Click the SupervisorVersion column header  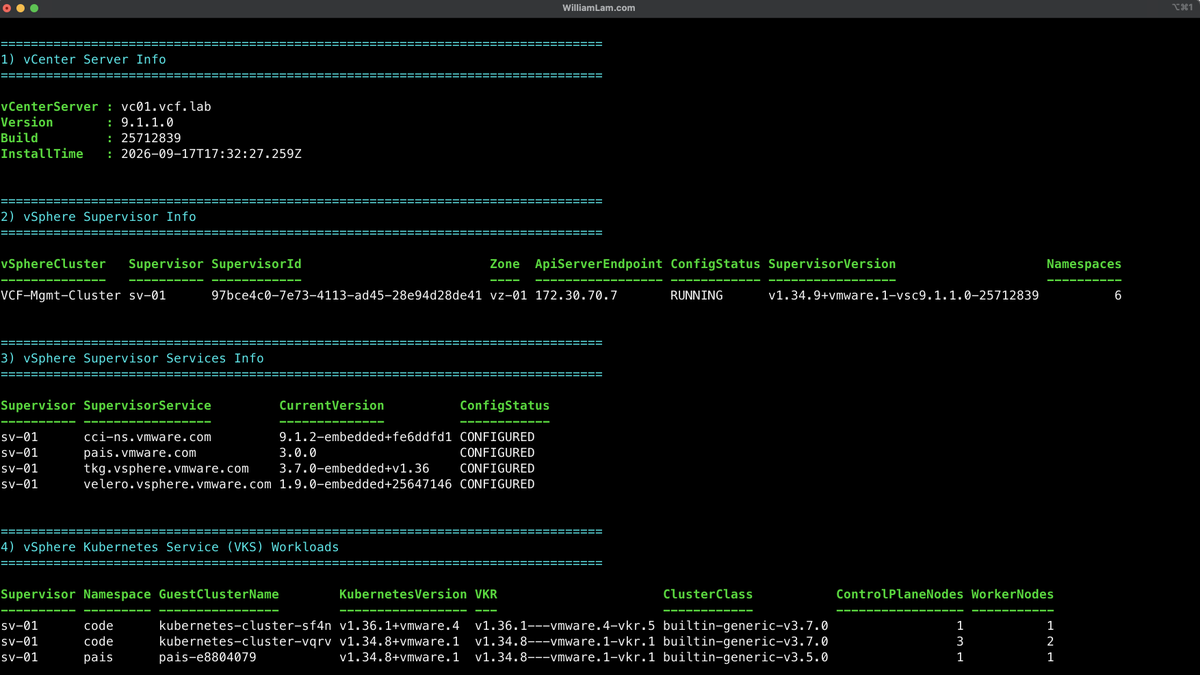[x=832, y=264]
